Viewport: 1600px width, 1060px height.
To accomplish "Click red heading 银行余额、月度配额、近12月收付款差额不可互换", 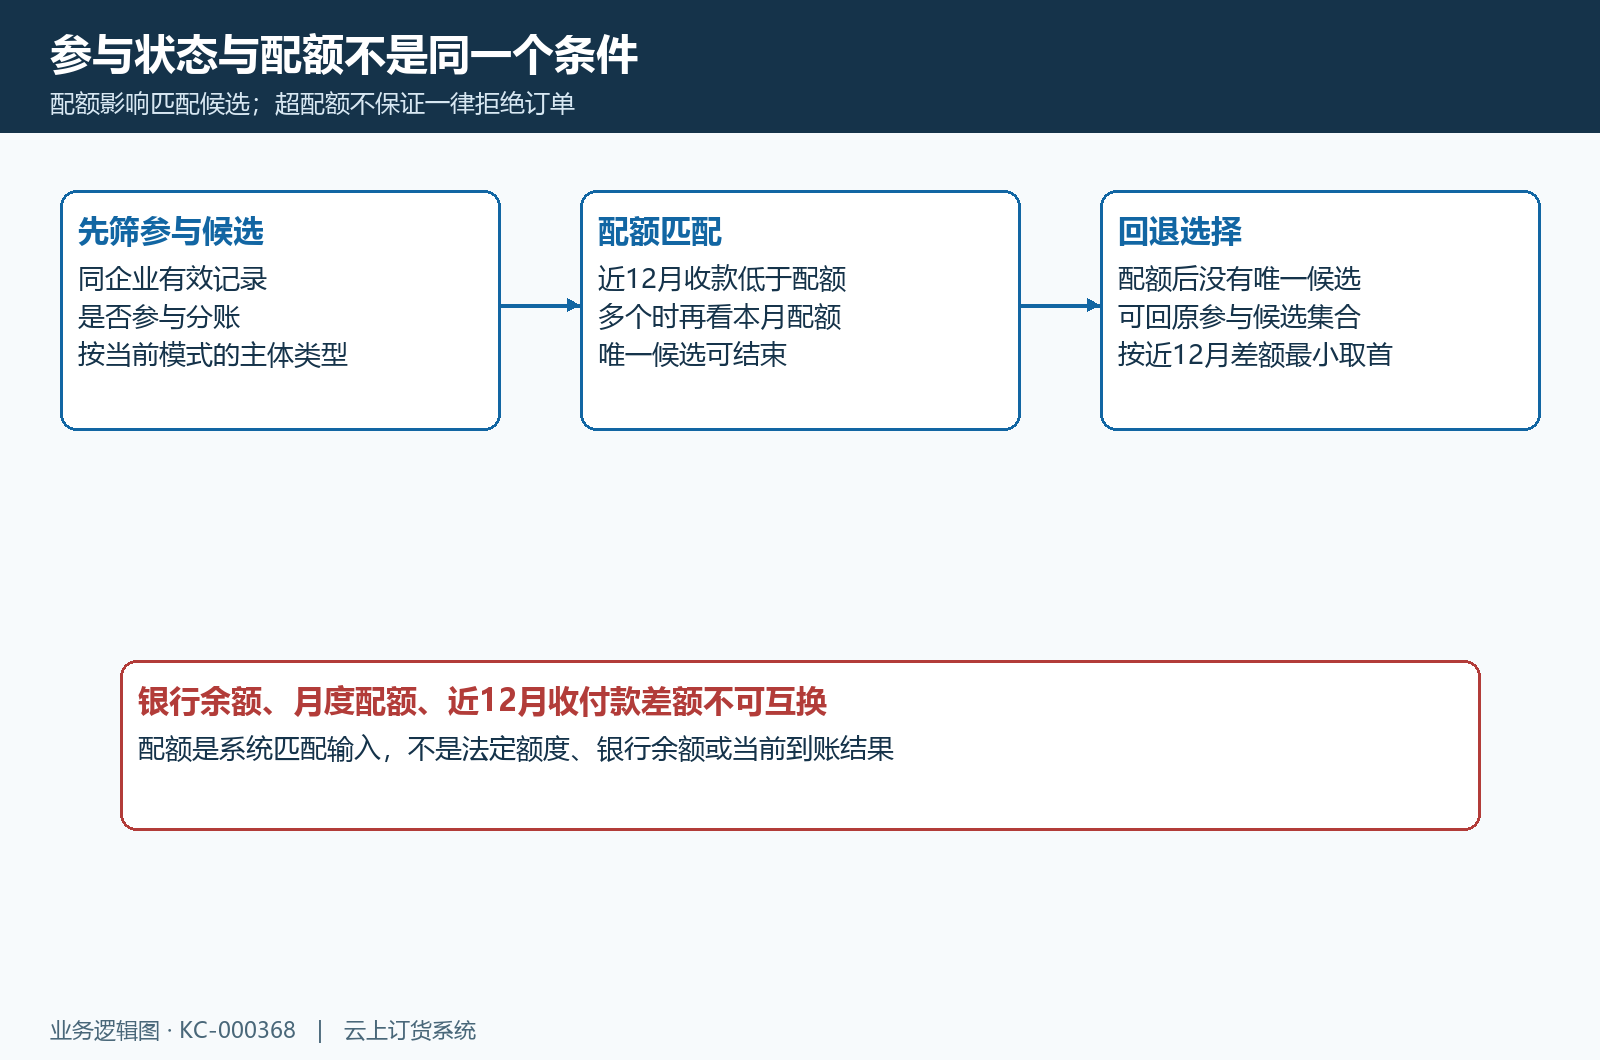I will [483, 702].
